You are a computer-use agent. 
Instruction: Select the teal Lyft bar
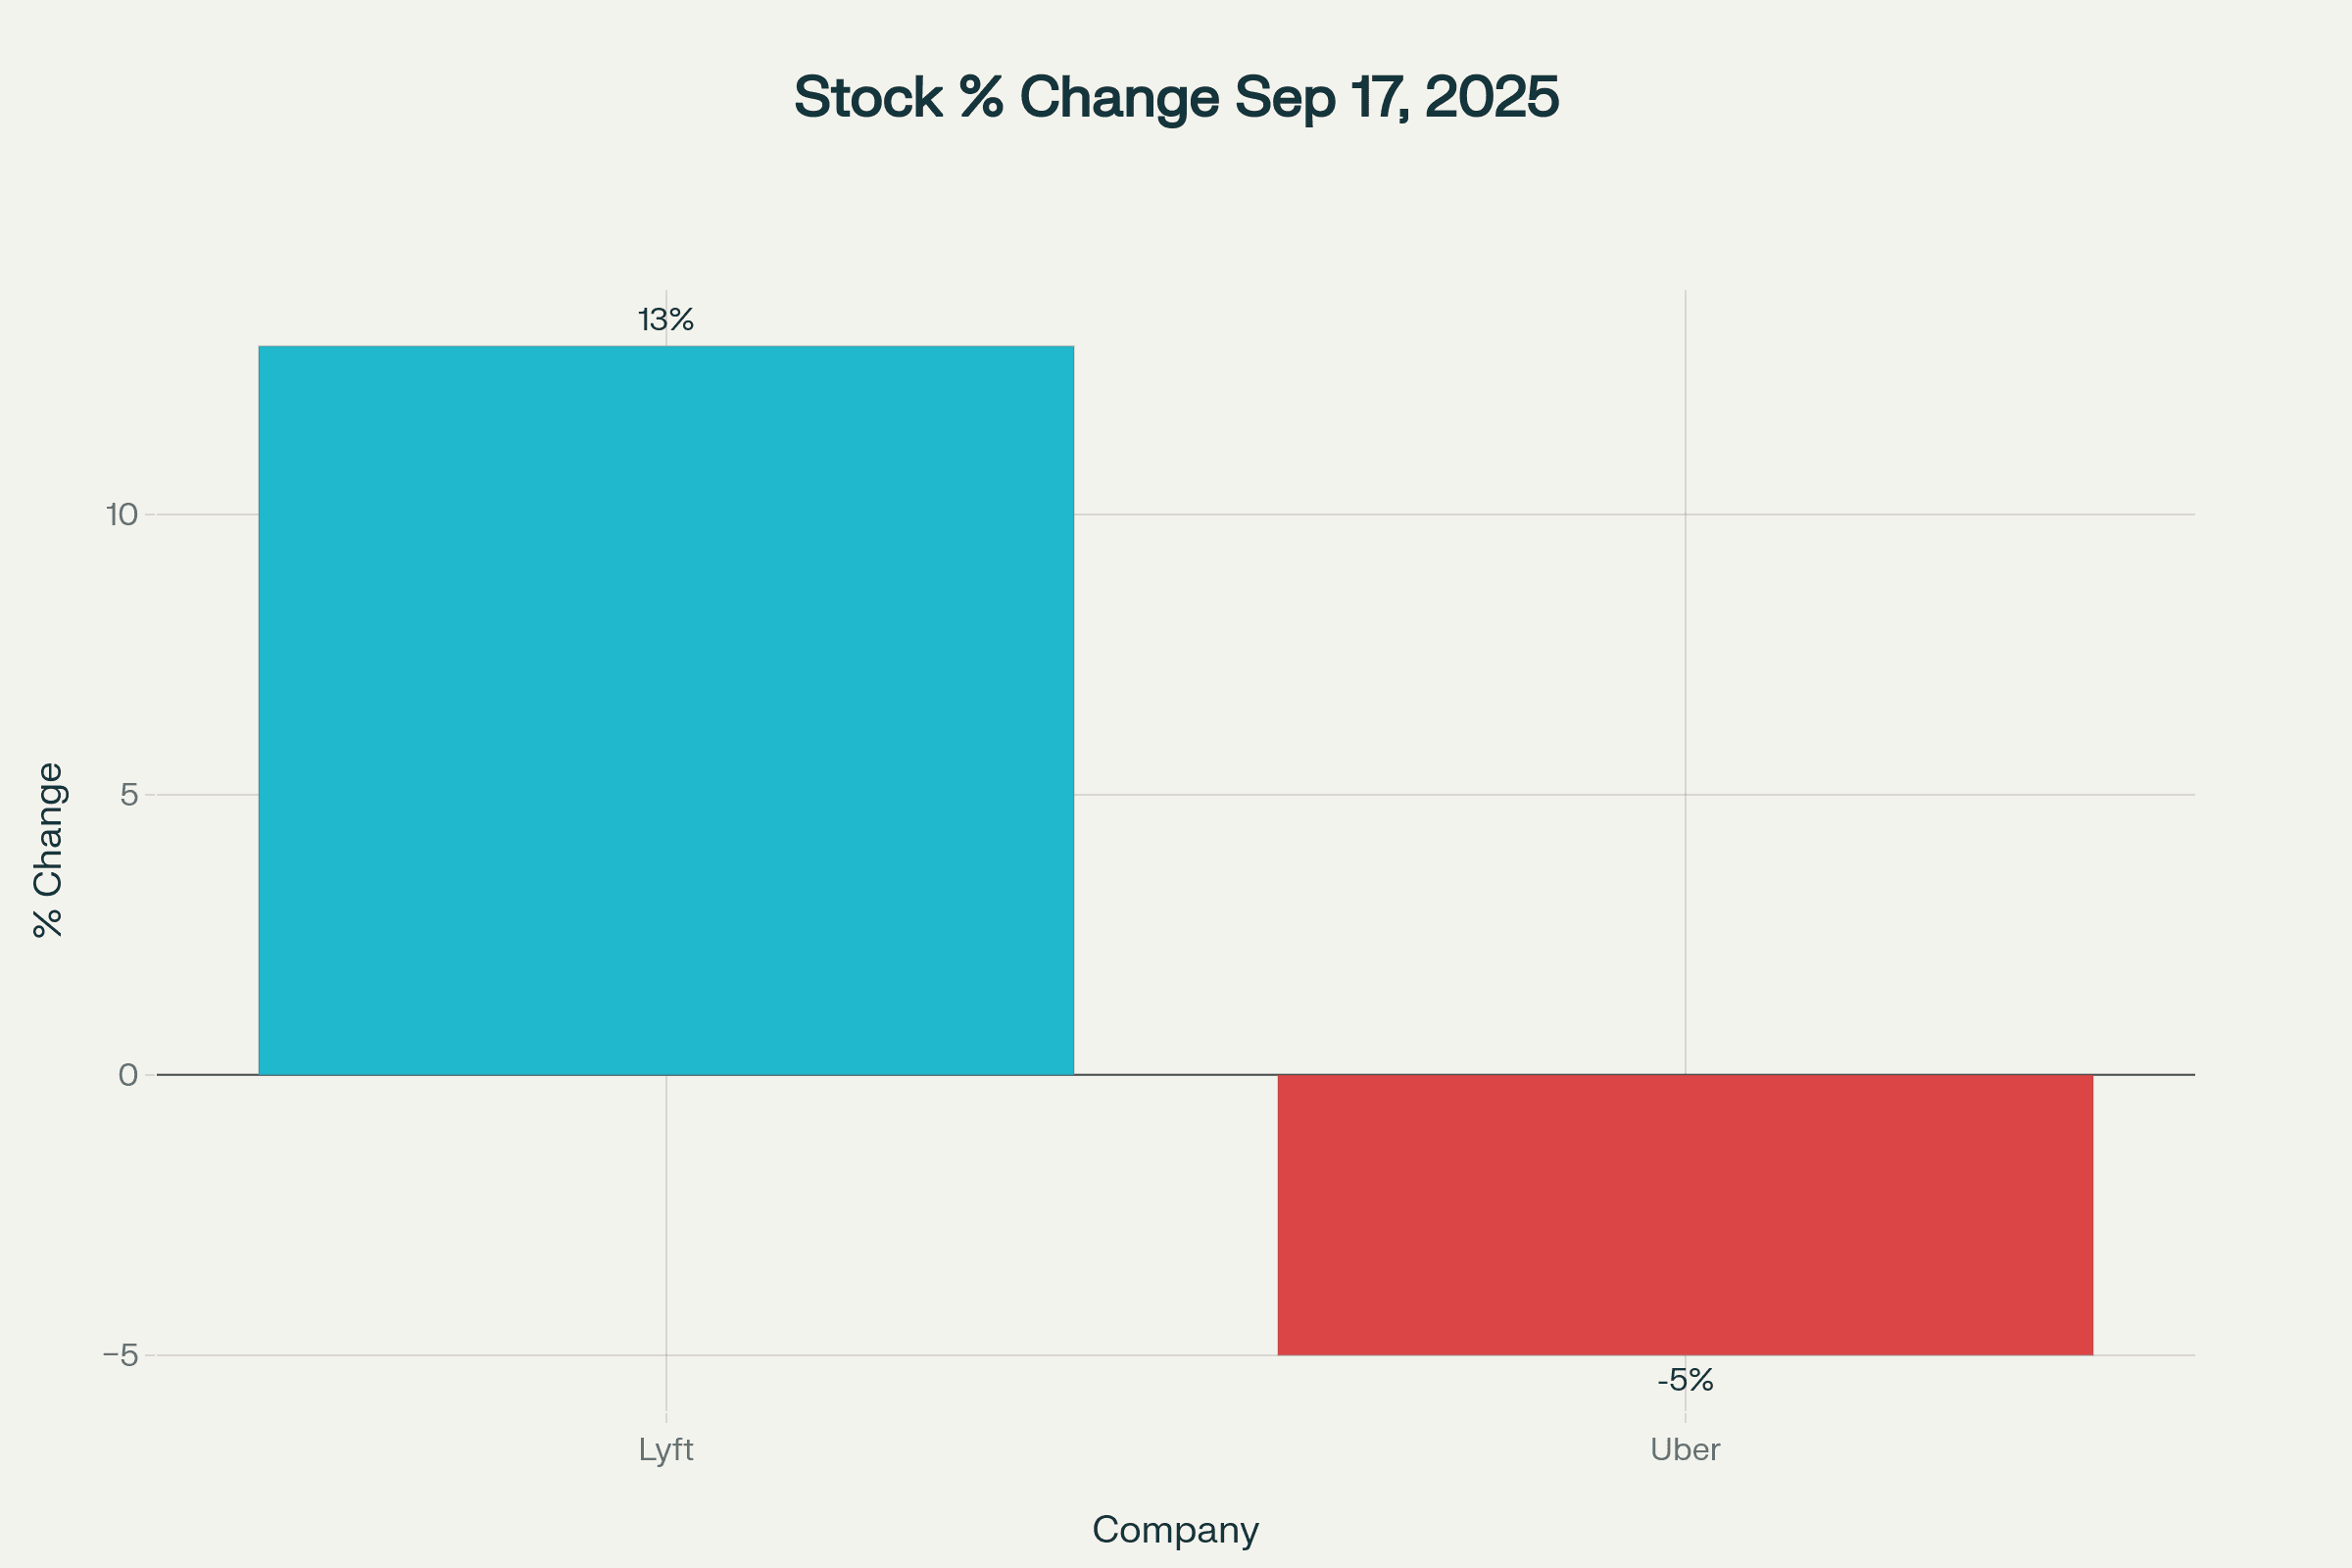[x=666, y=710]
